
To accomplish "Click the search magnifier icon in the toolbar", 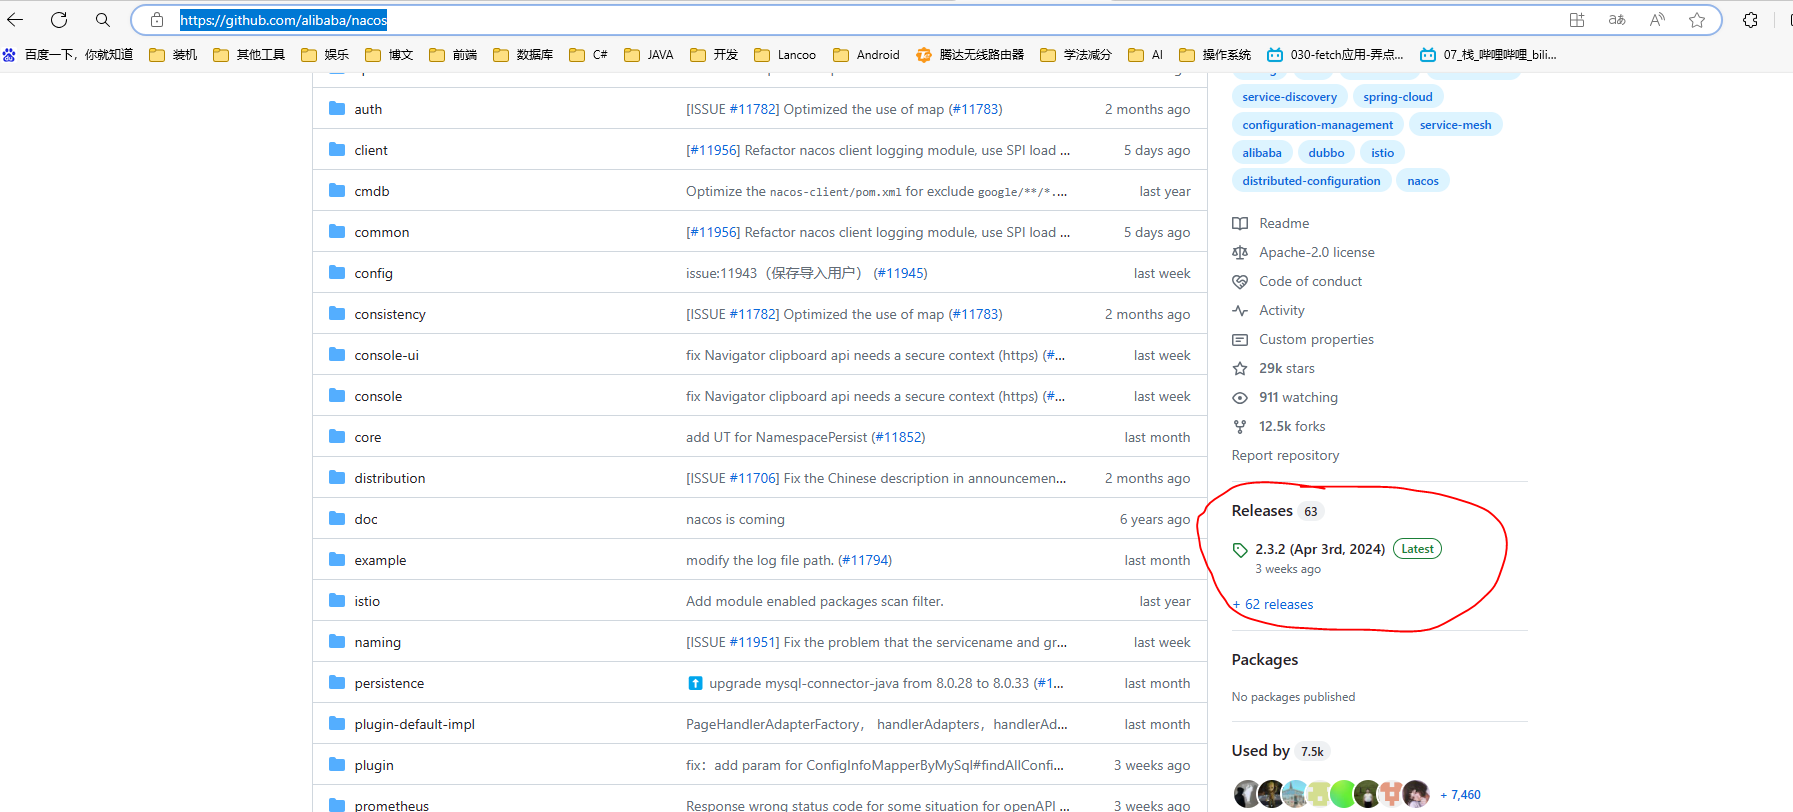I will [x=103, y=20].
